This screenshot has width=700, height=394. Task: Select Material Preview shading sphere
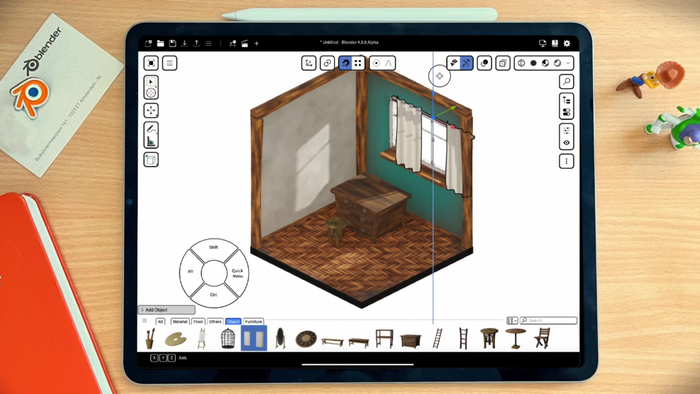click(x=546, y=63)
